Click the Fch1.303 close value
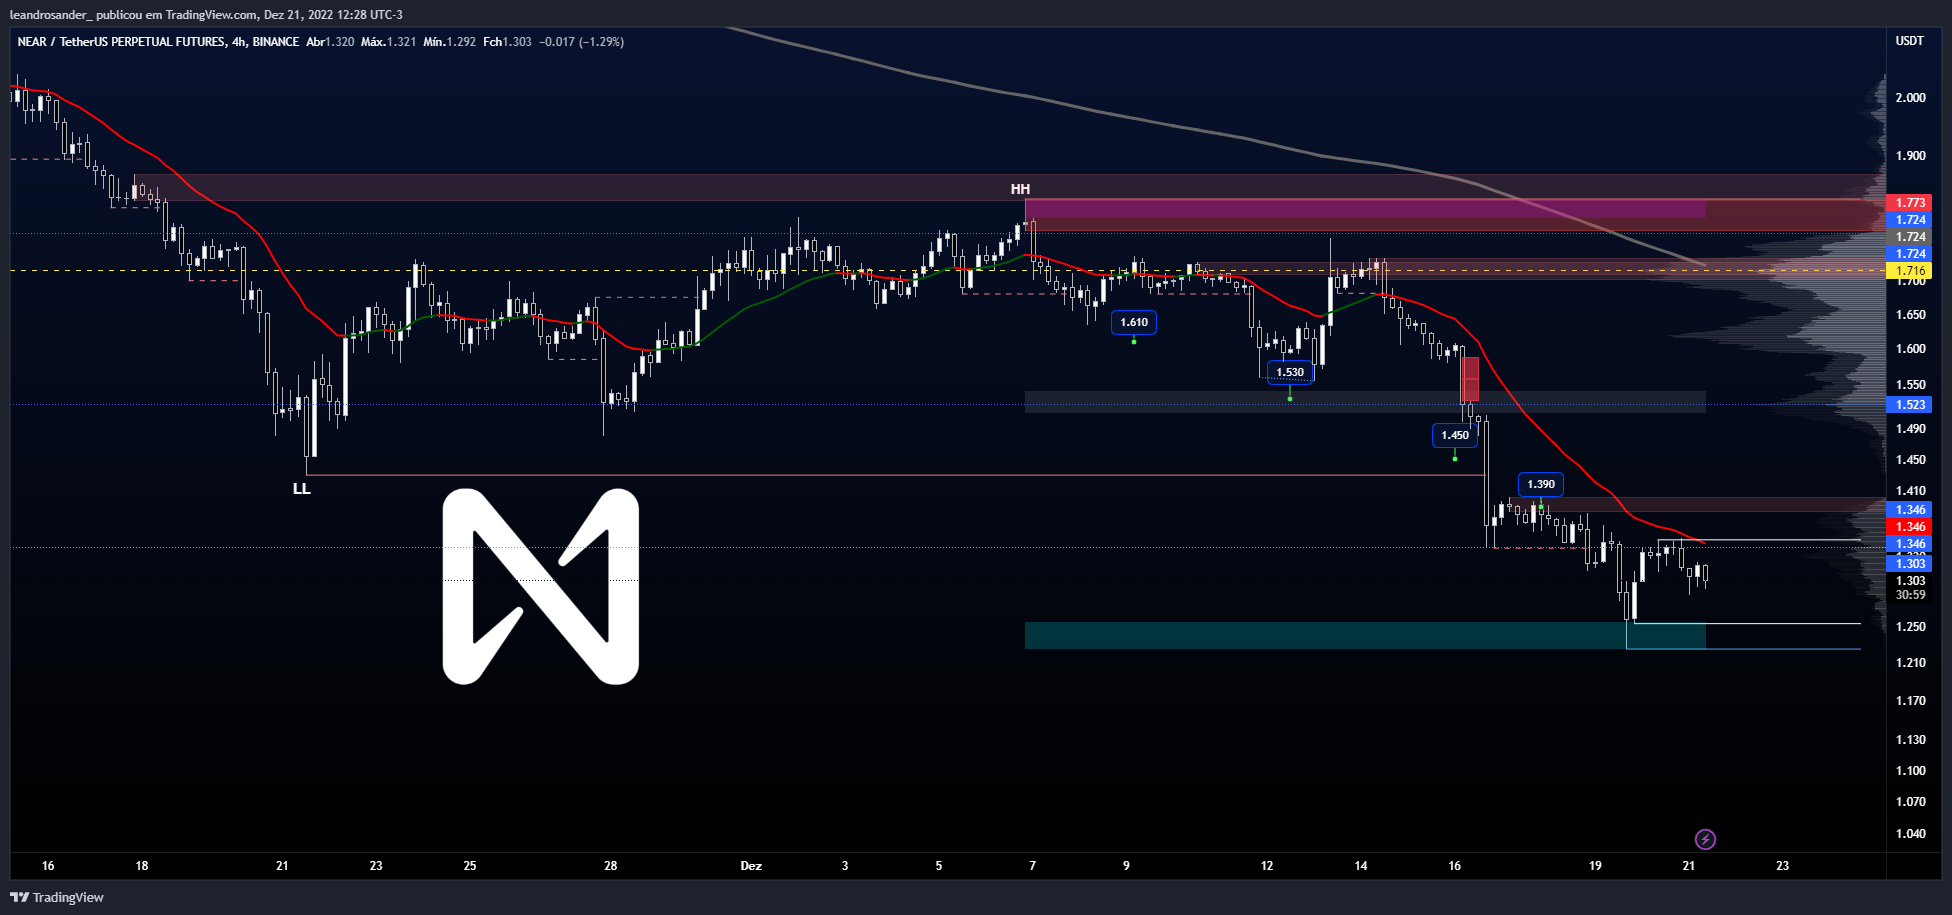The height and width of the screenshot is (915, 1952). [x=507, y=42]
